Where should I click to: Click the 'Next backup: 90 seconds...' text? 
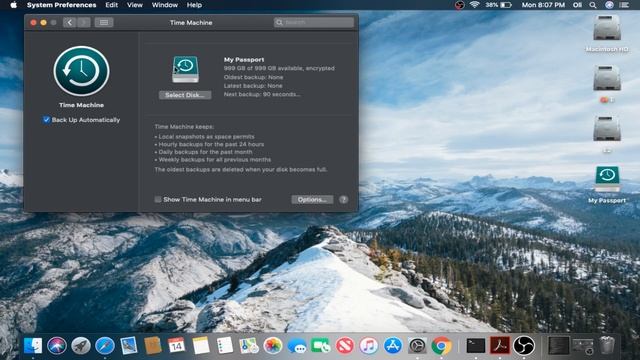tap(262, 94)
